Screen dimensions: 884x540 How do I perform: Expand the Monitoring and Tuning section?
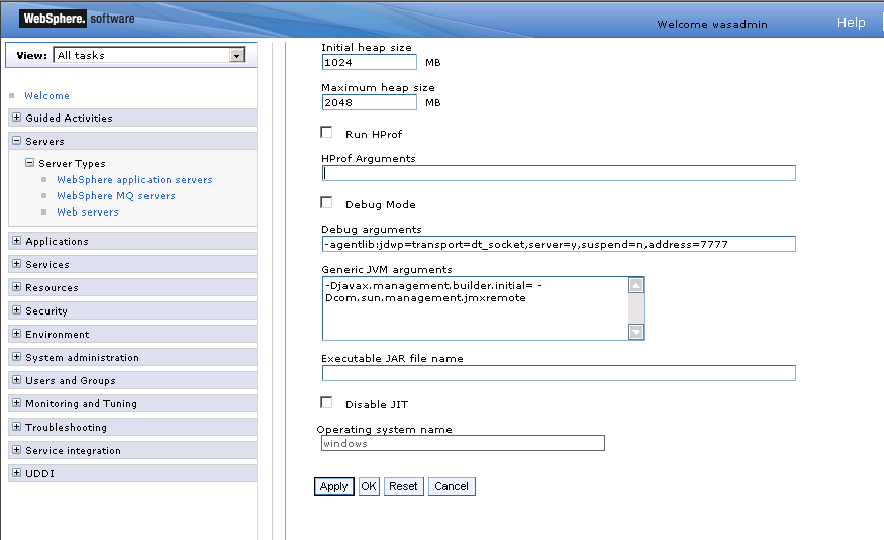(16, 403)
